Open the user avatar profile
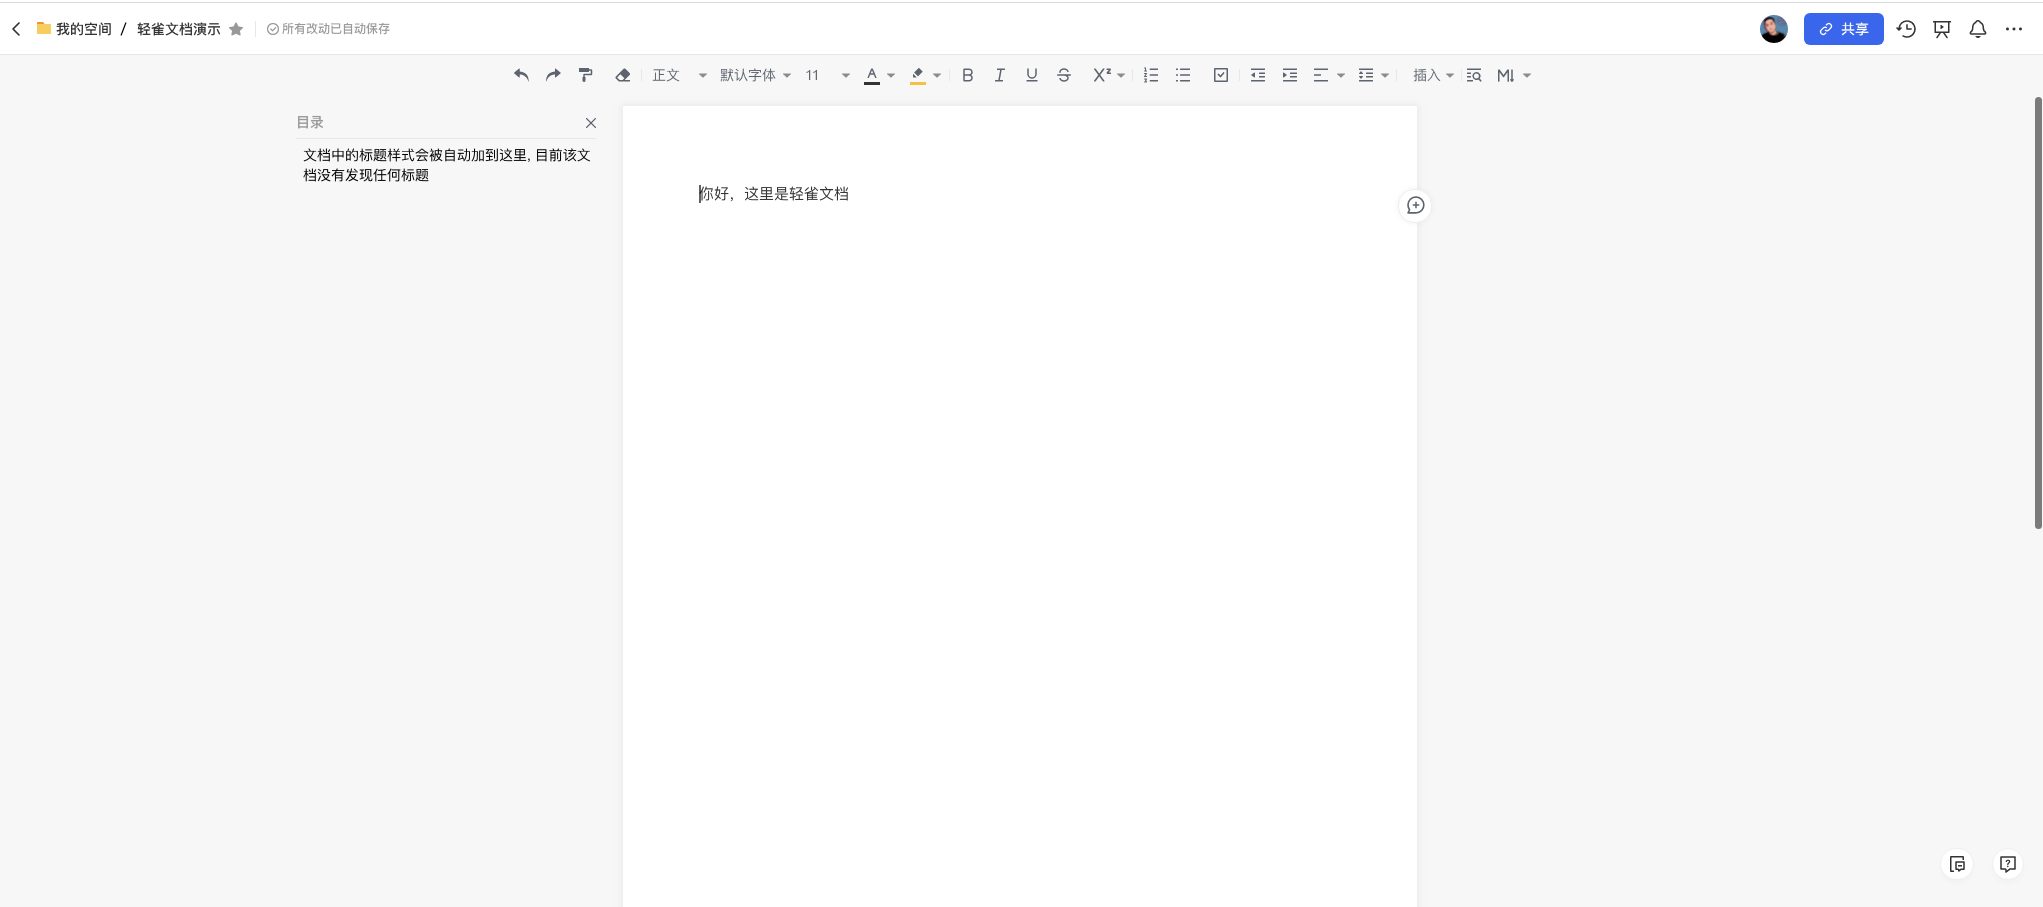 1774,29
